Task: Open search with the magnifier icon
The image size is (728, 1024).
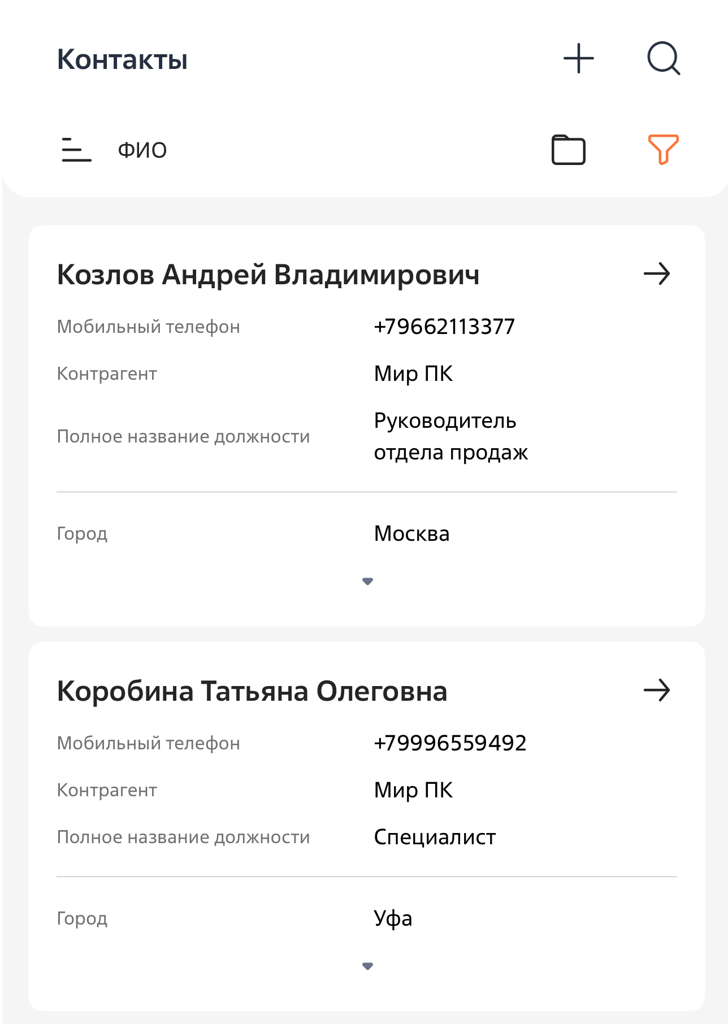Action: pyautogui.click(x=663, y=59)
